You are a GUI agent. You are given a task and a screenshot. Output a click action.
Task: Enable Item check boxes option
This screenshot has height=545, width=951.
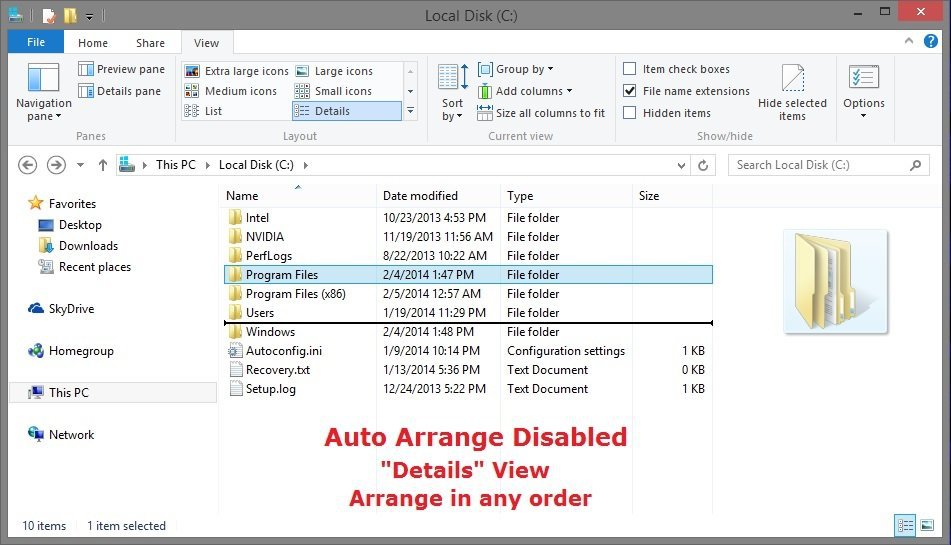[x=630, y=69]
